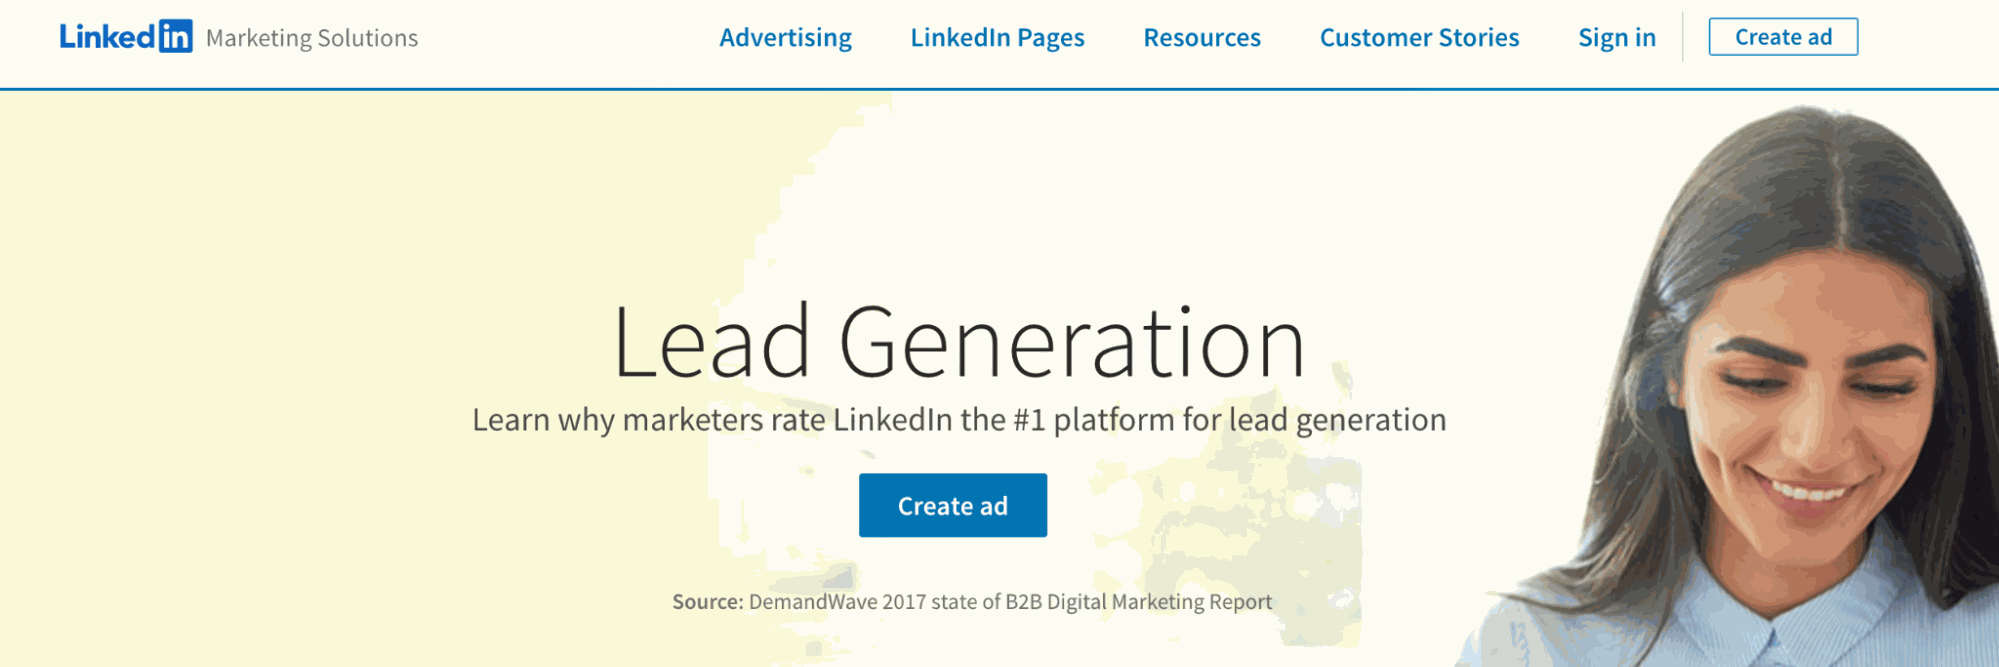Screen dimensions: 1999x667
Task: Click the bold 'Source:' label
Action: (x=708, y=602)
